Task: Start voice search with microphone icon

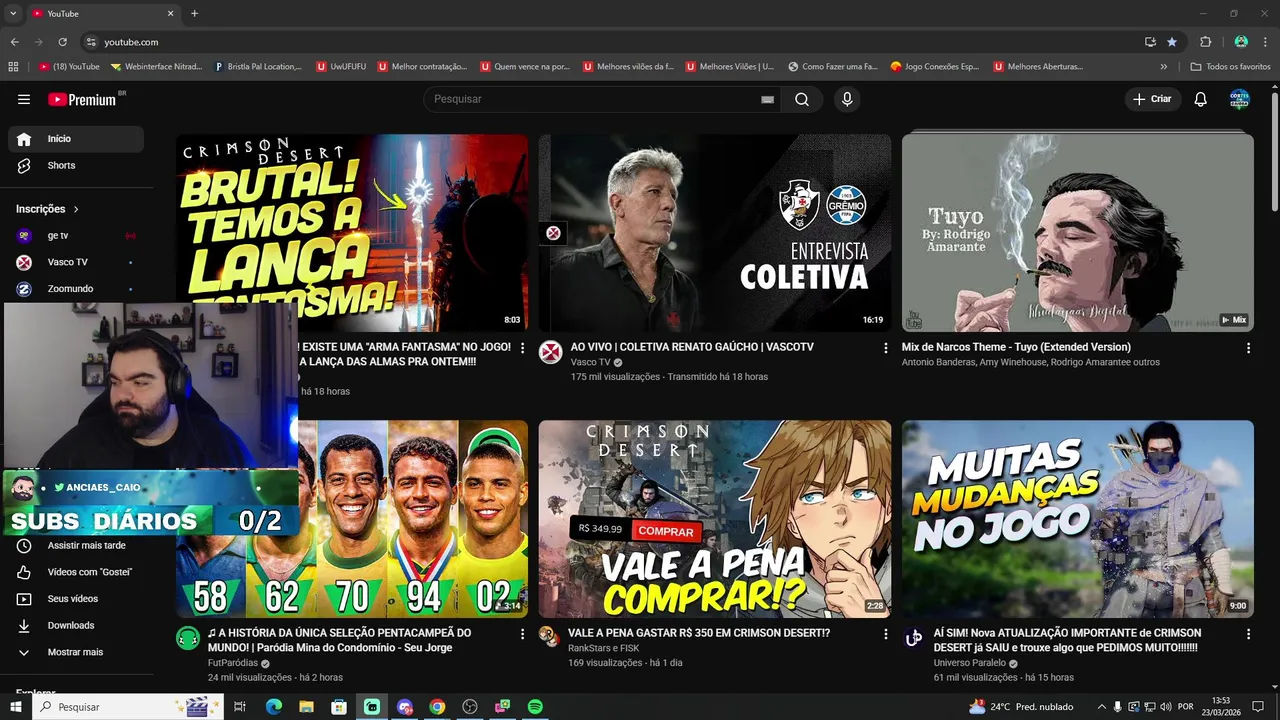Action: pyautogui.click(x=847, y=99)
